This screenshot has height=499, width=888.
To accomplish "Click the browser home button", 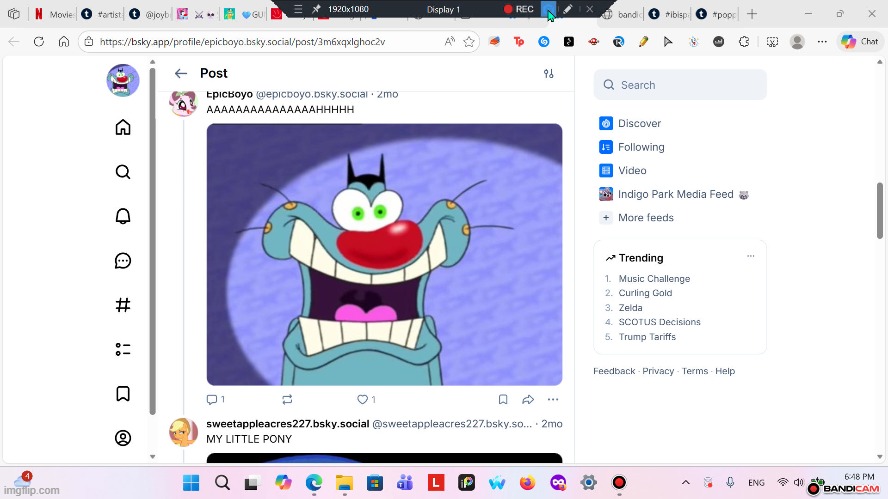I will click(64, 41).
